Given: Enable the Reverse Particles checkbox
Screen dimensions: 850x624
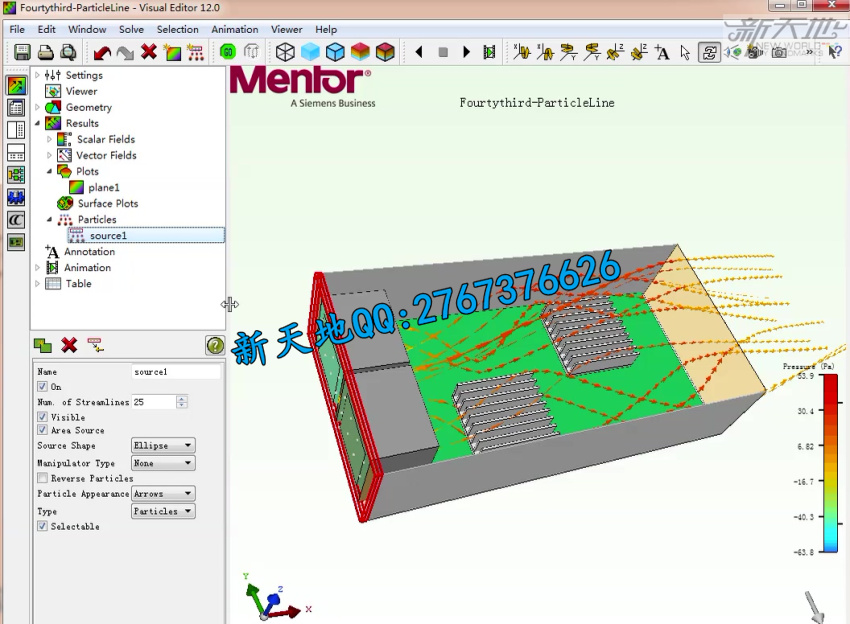Looking at the screenshot, I should point(42,478).
